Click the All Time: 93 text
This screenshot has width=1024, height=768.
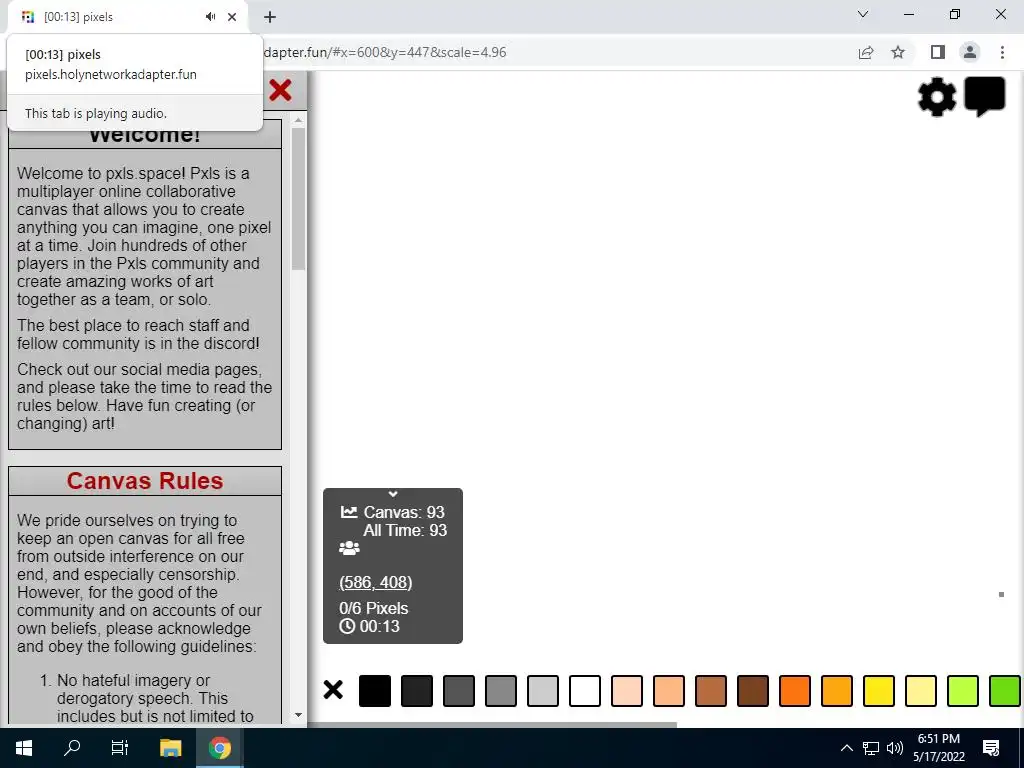click(405, 530)
